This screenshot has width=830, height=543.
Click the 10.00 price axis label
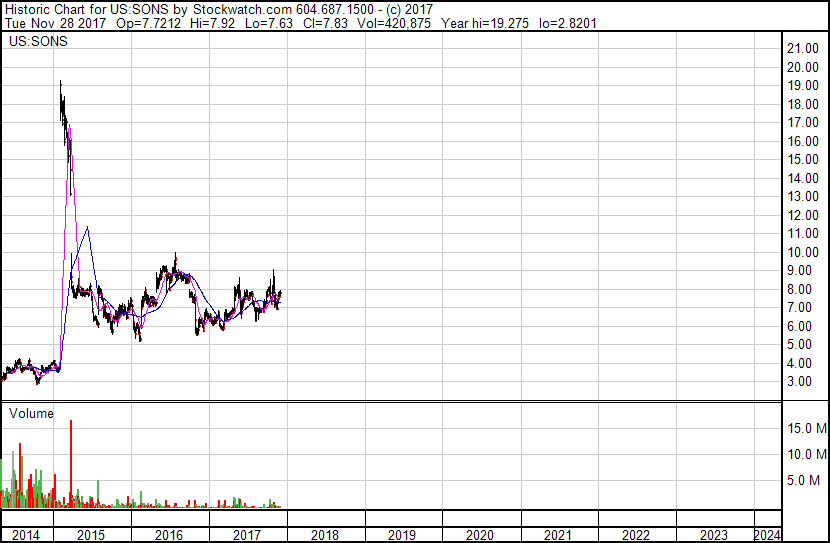tap(803, 252)
